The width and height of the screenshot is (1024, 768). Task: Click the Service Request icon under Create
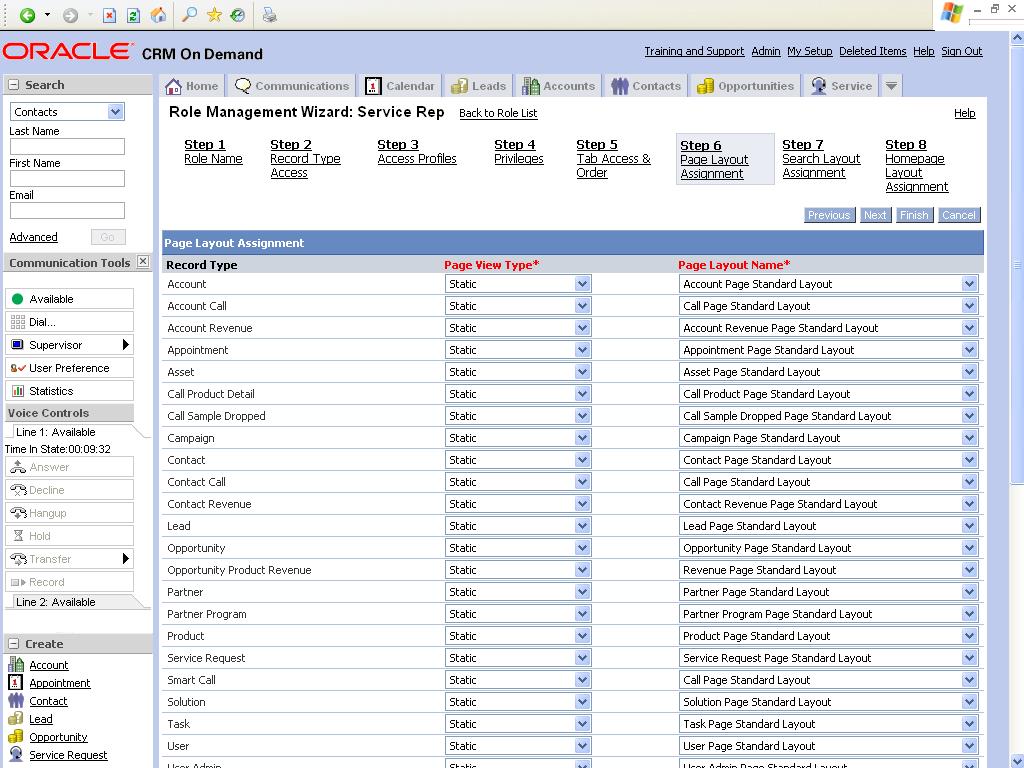click(16, 754)
